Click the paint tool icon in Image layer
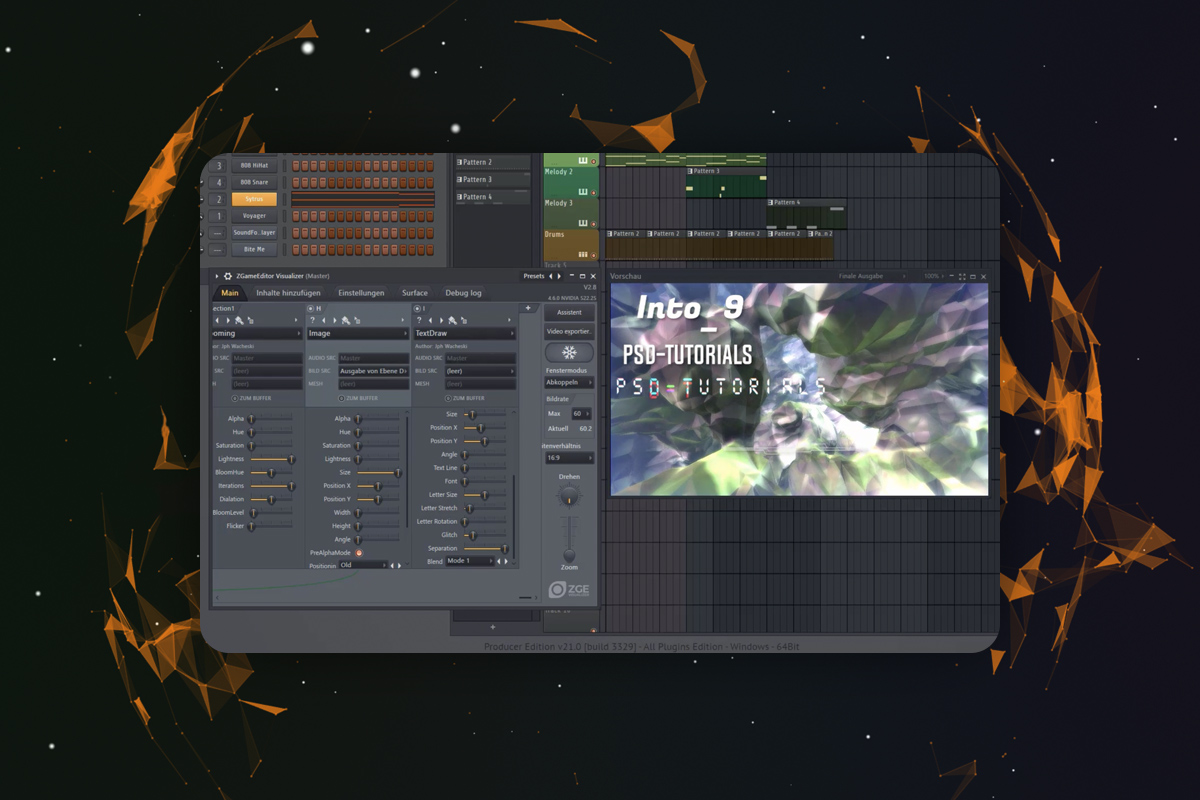The width and height of the screenshot is (1200, 800). coord(345,321)
